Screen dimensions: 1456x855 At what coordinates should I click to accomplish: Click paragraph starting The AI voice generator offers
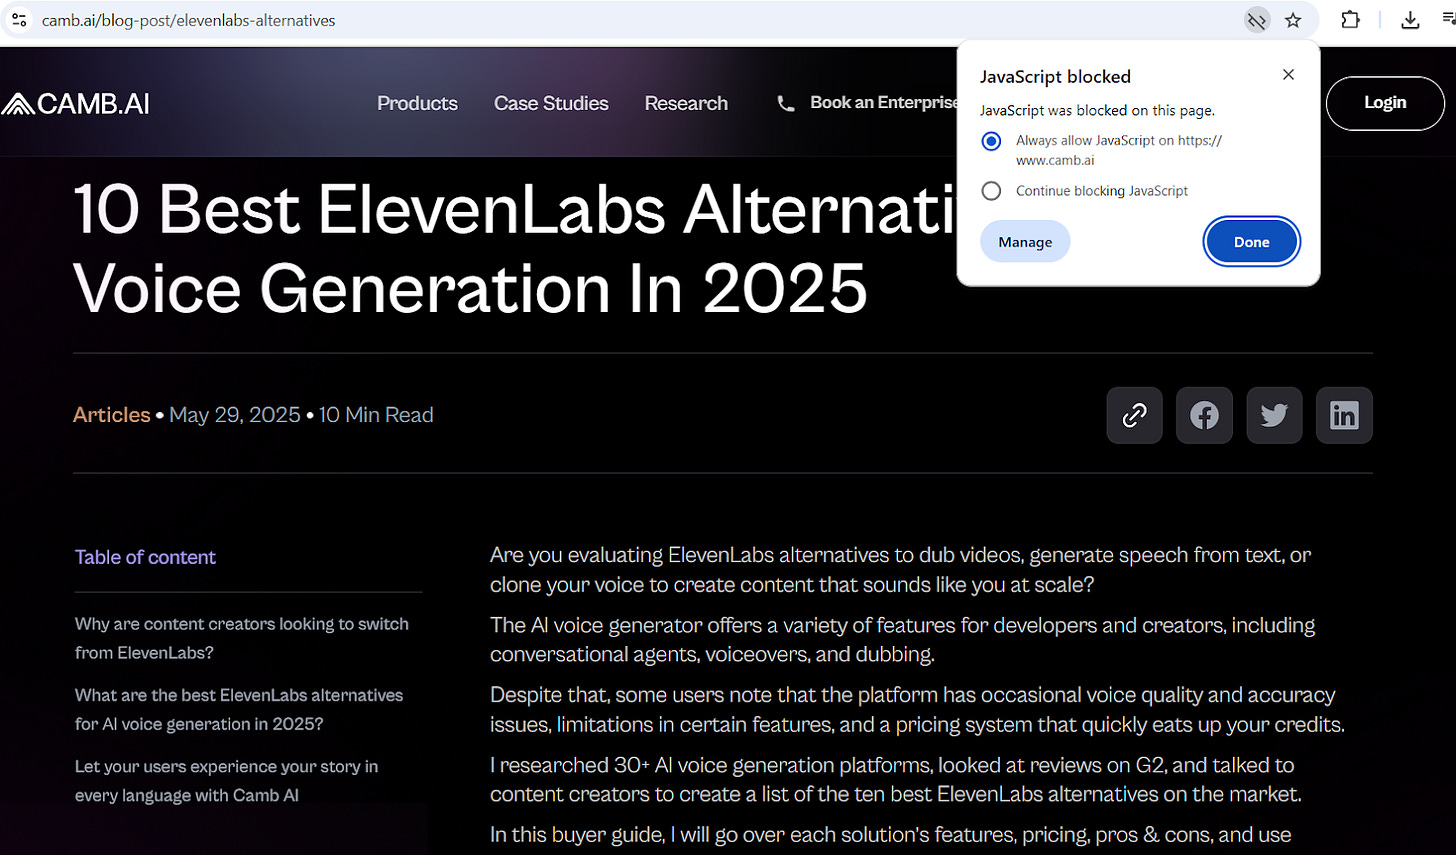(902, 640)
